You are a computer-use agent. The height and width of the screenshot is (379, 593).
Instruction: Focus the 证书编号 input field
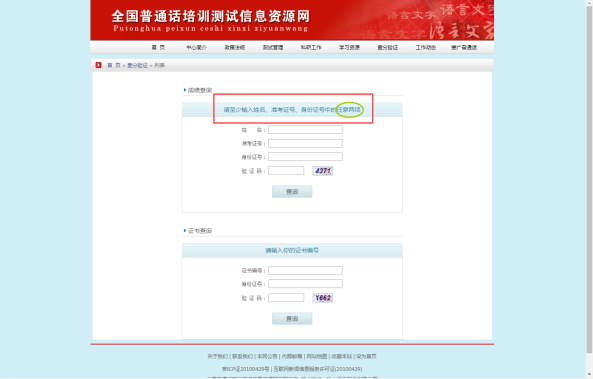305,270
